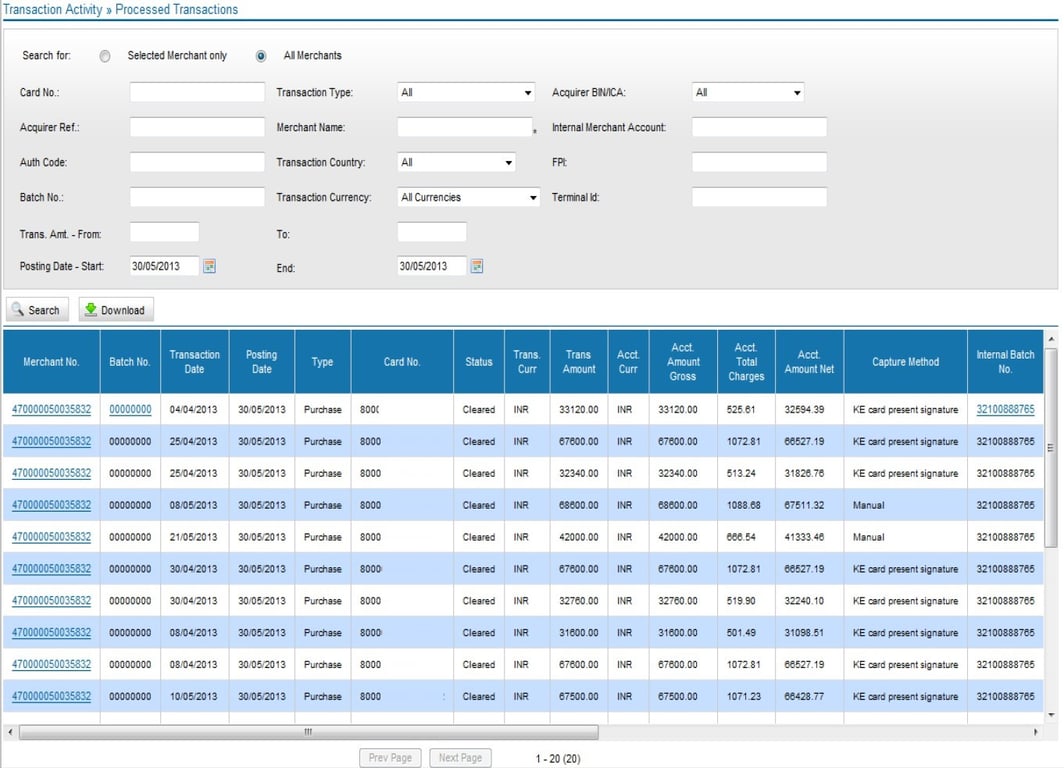This screenshot has height=768, width=1064.
Task: Click the Download button with green arrow
Action: (116, 310)
